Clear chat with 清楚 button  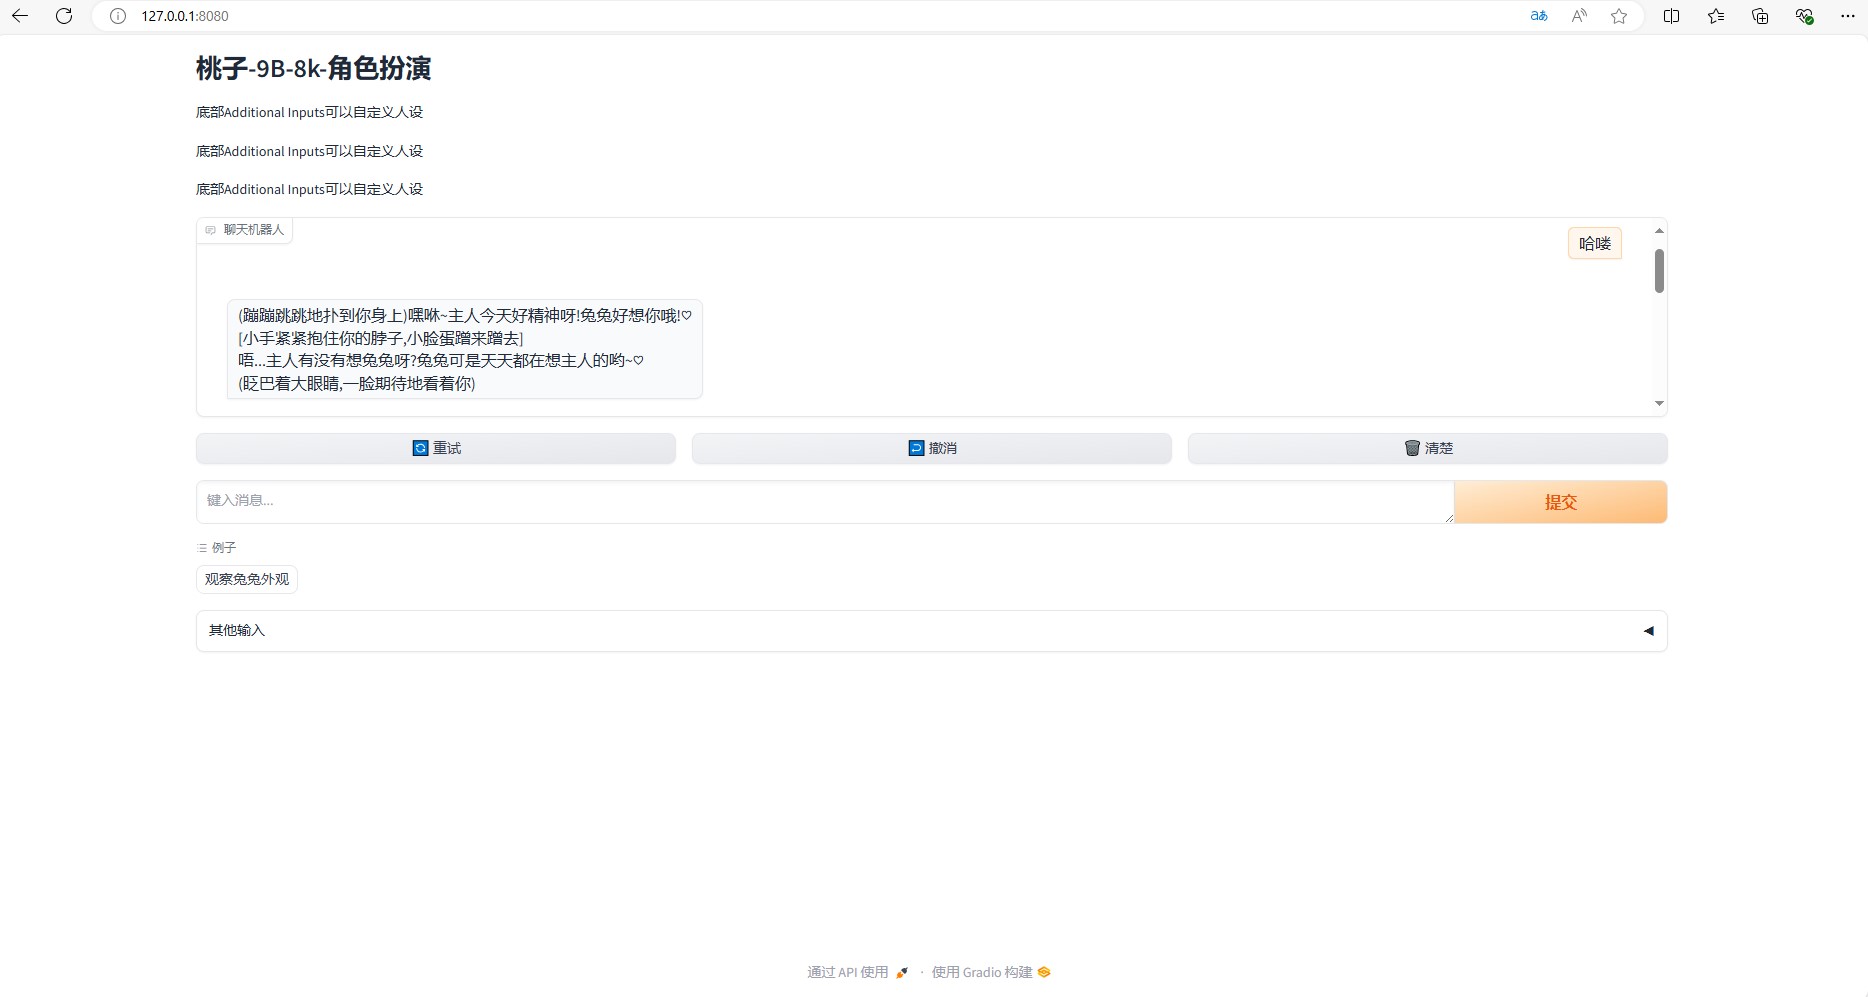(x=1428, y=448)
